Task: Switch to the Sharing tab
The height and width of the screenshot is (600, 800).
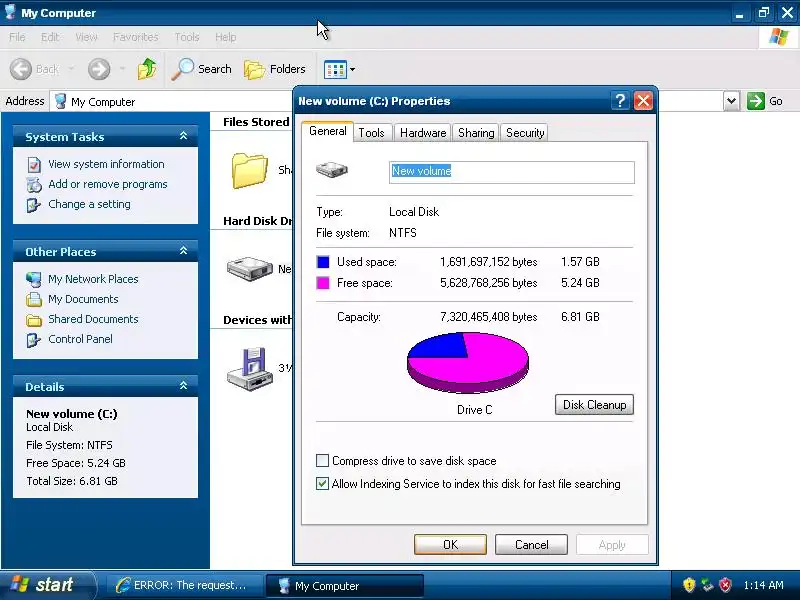Action: pos(476,133)
